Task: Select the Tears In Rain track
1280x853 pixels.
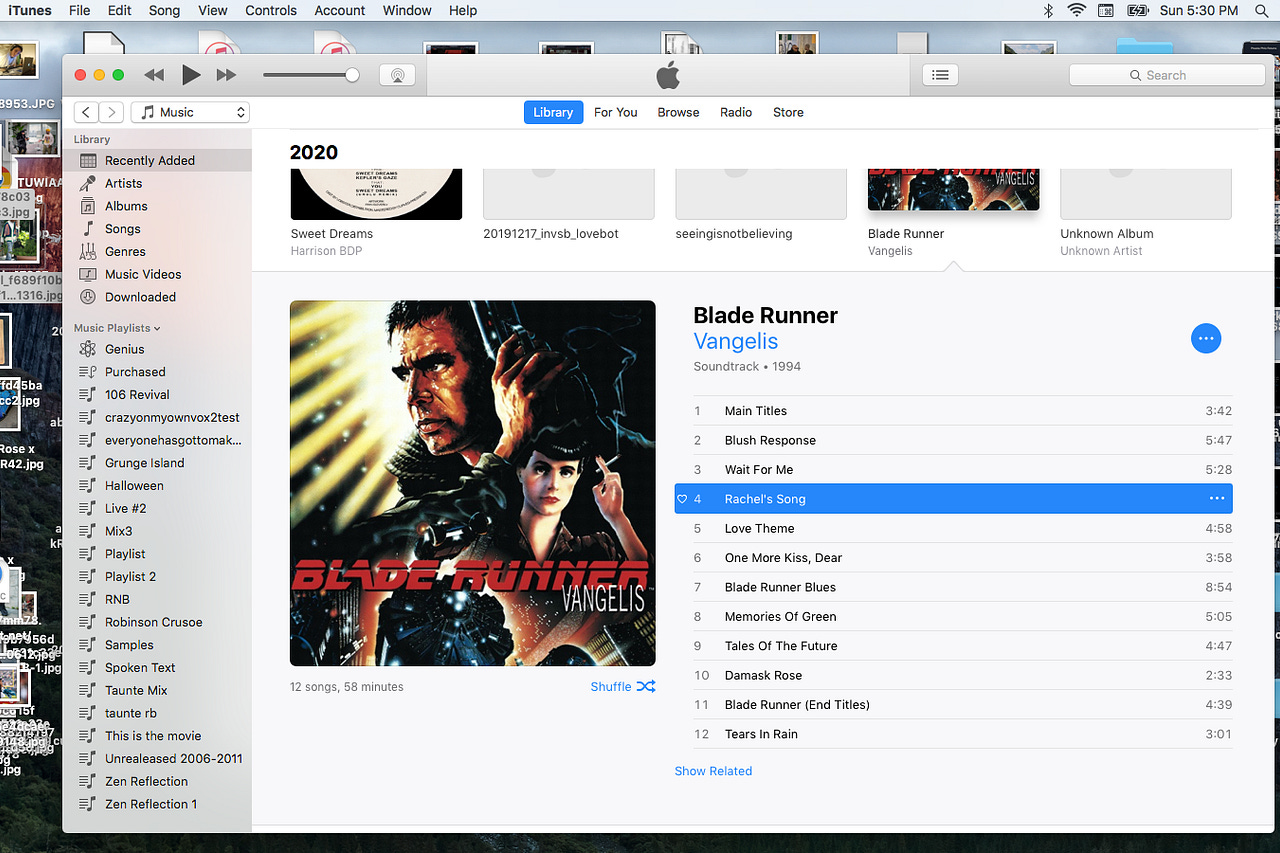Action: point(963,734)
